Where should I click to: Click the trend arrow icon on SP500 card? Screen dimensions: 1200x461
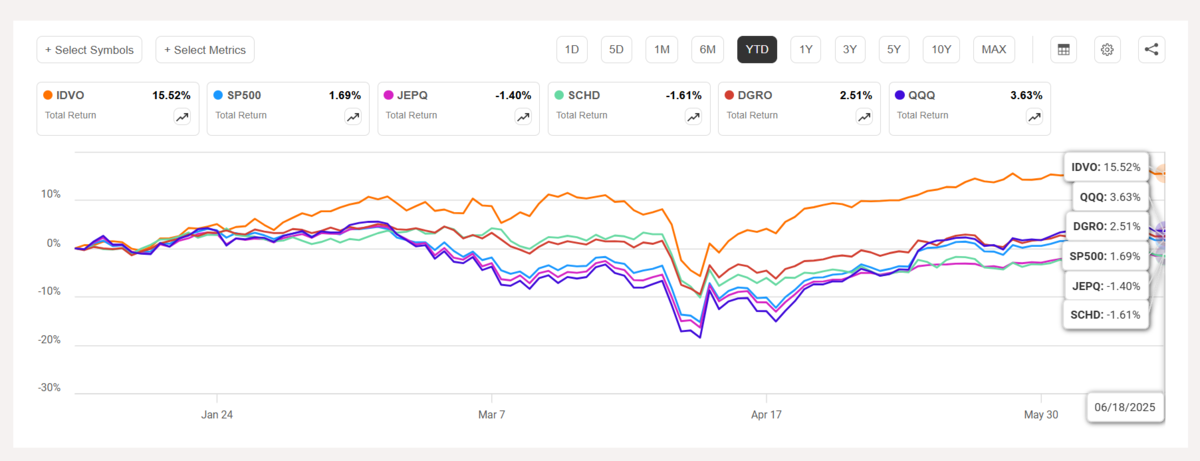click(353, 116)
